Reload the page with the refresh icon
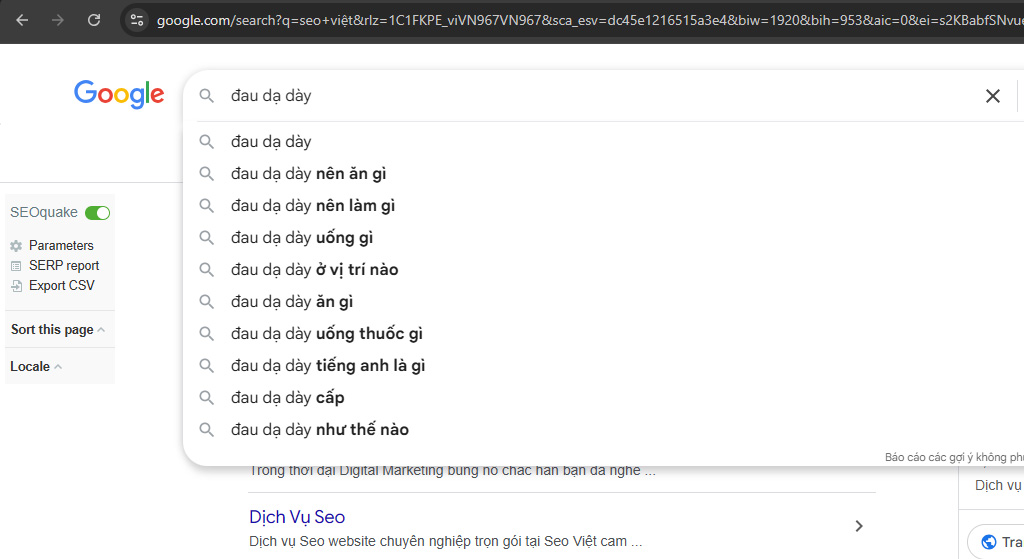 click(94, 20)
